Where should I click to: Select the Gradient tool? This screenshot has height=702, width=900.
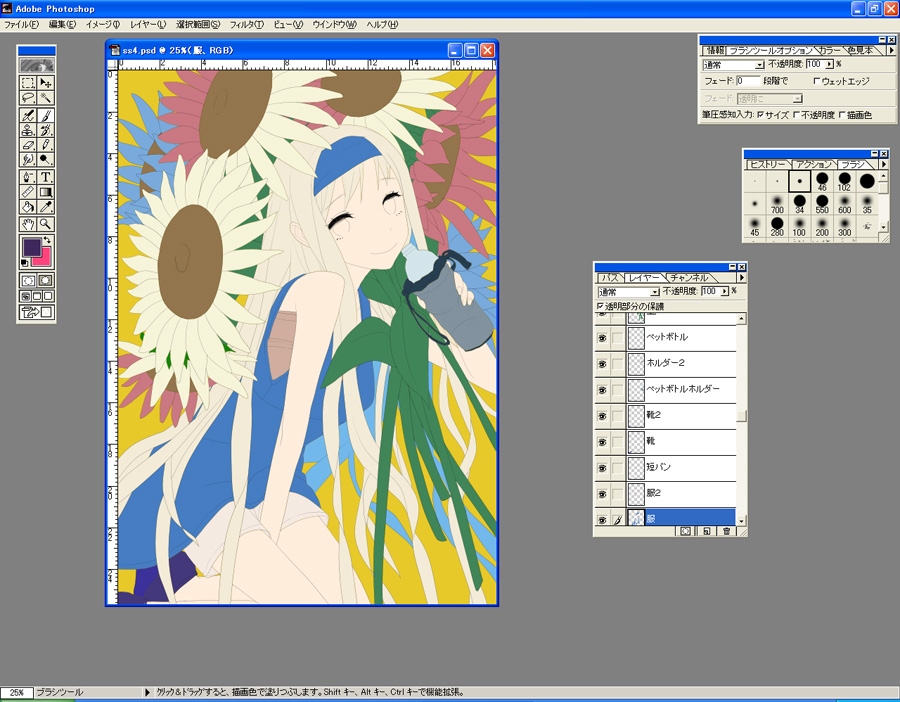point(45,192)
